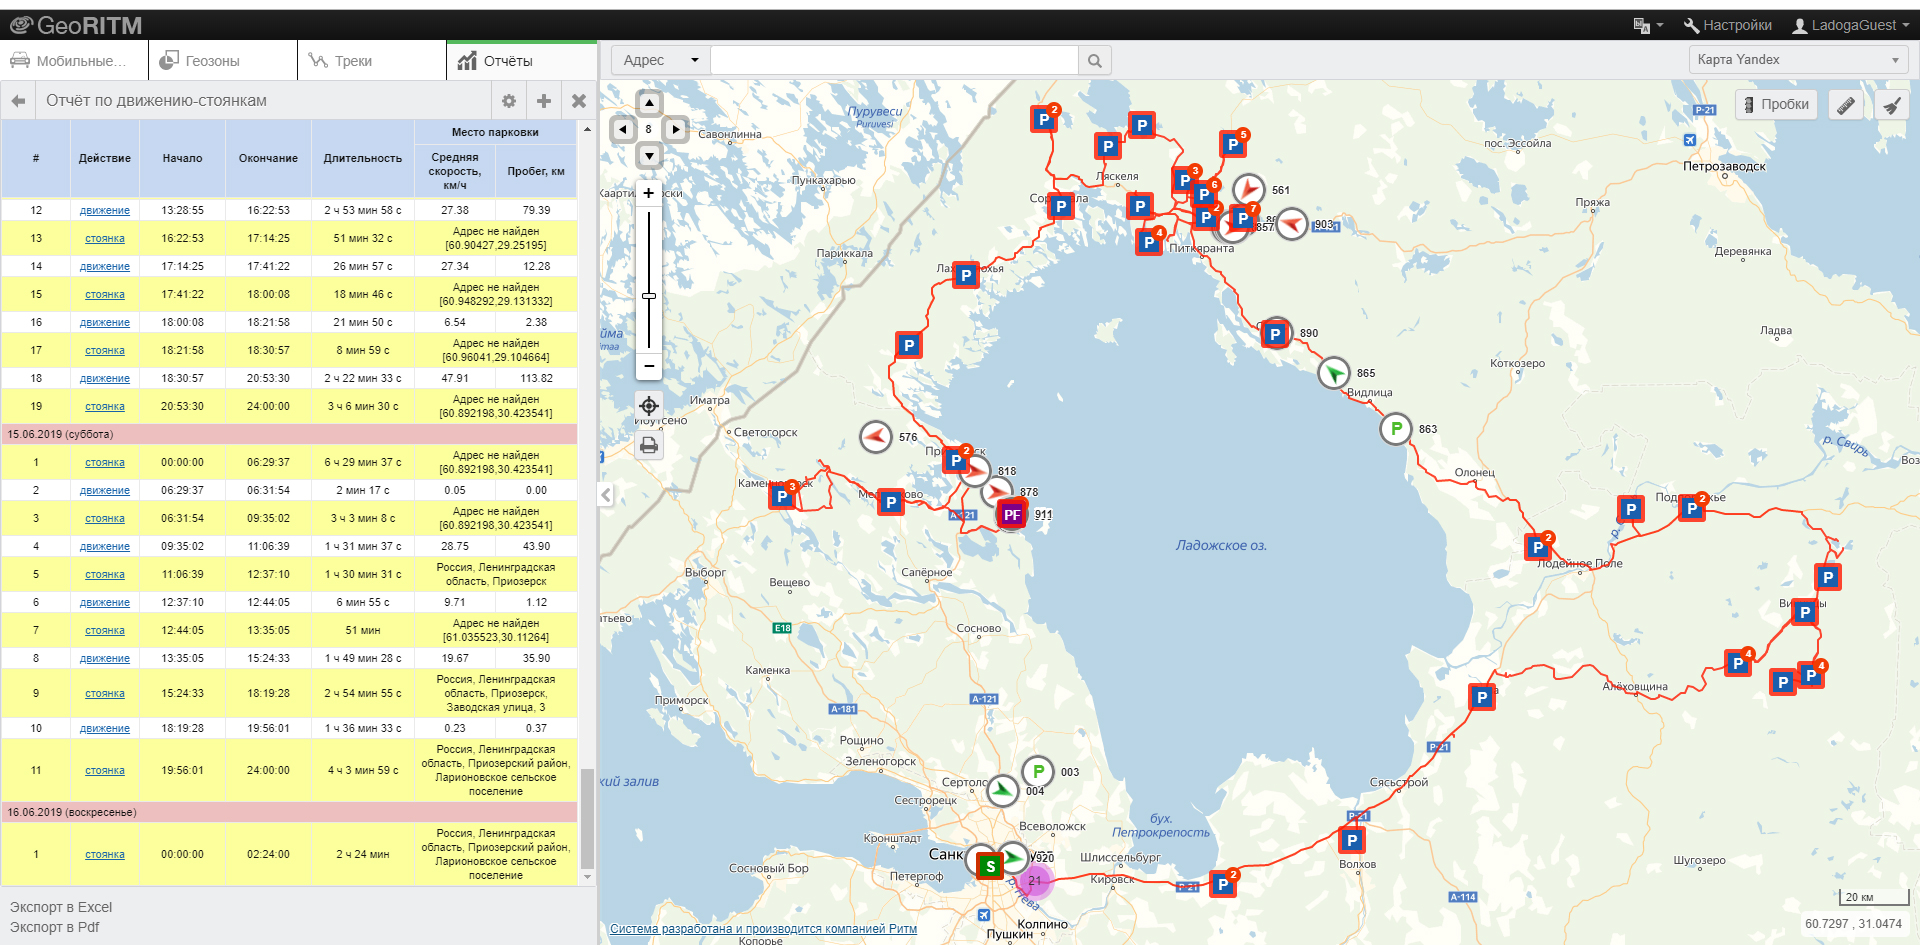Toggle the Пробки traffic layer
Image resolution: width=1920 pixels, height=945 pixels.
[1776, 105]
